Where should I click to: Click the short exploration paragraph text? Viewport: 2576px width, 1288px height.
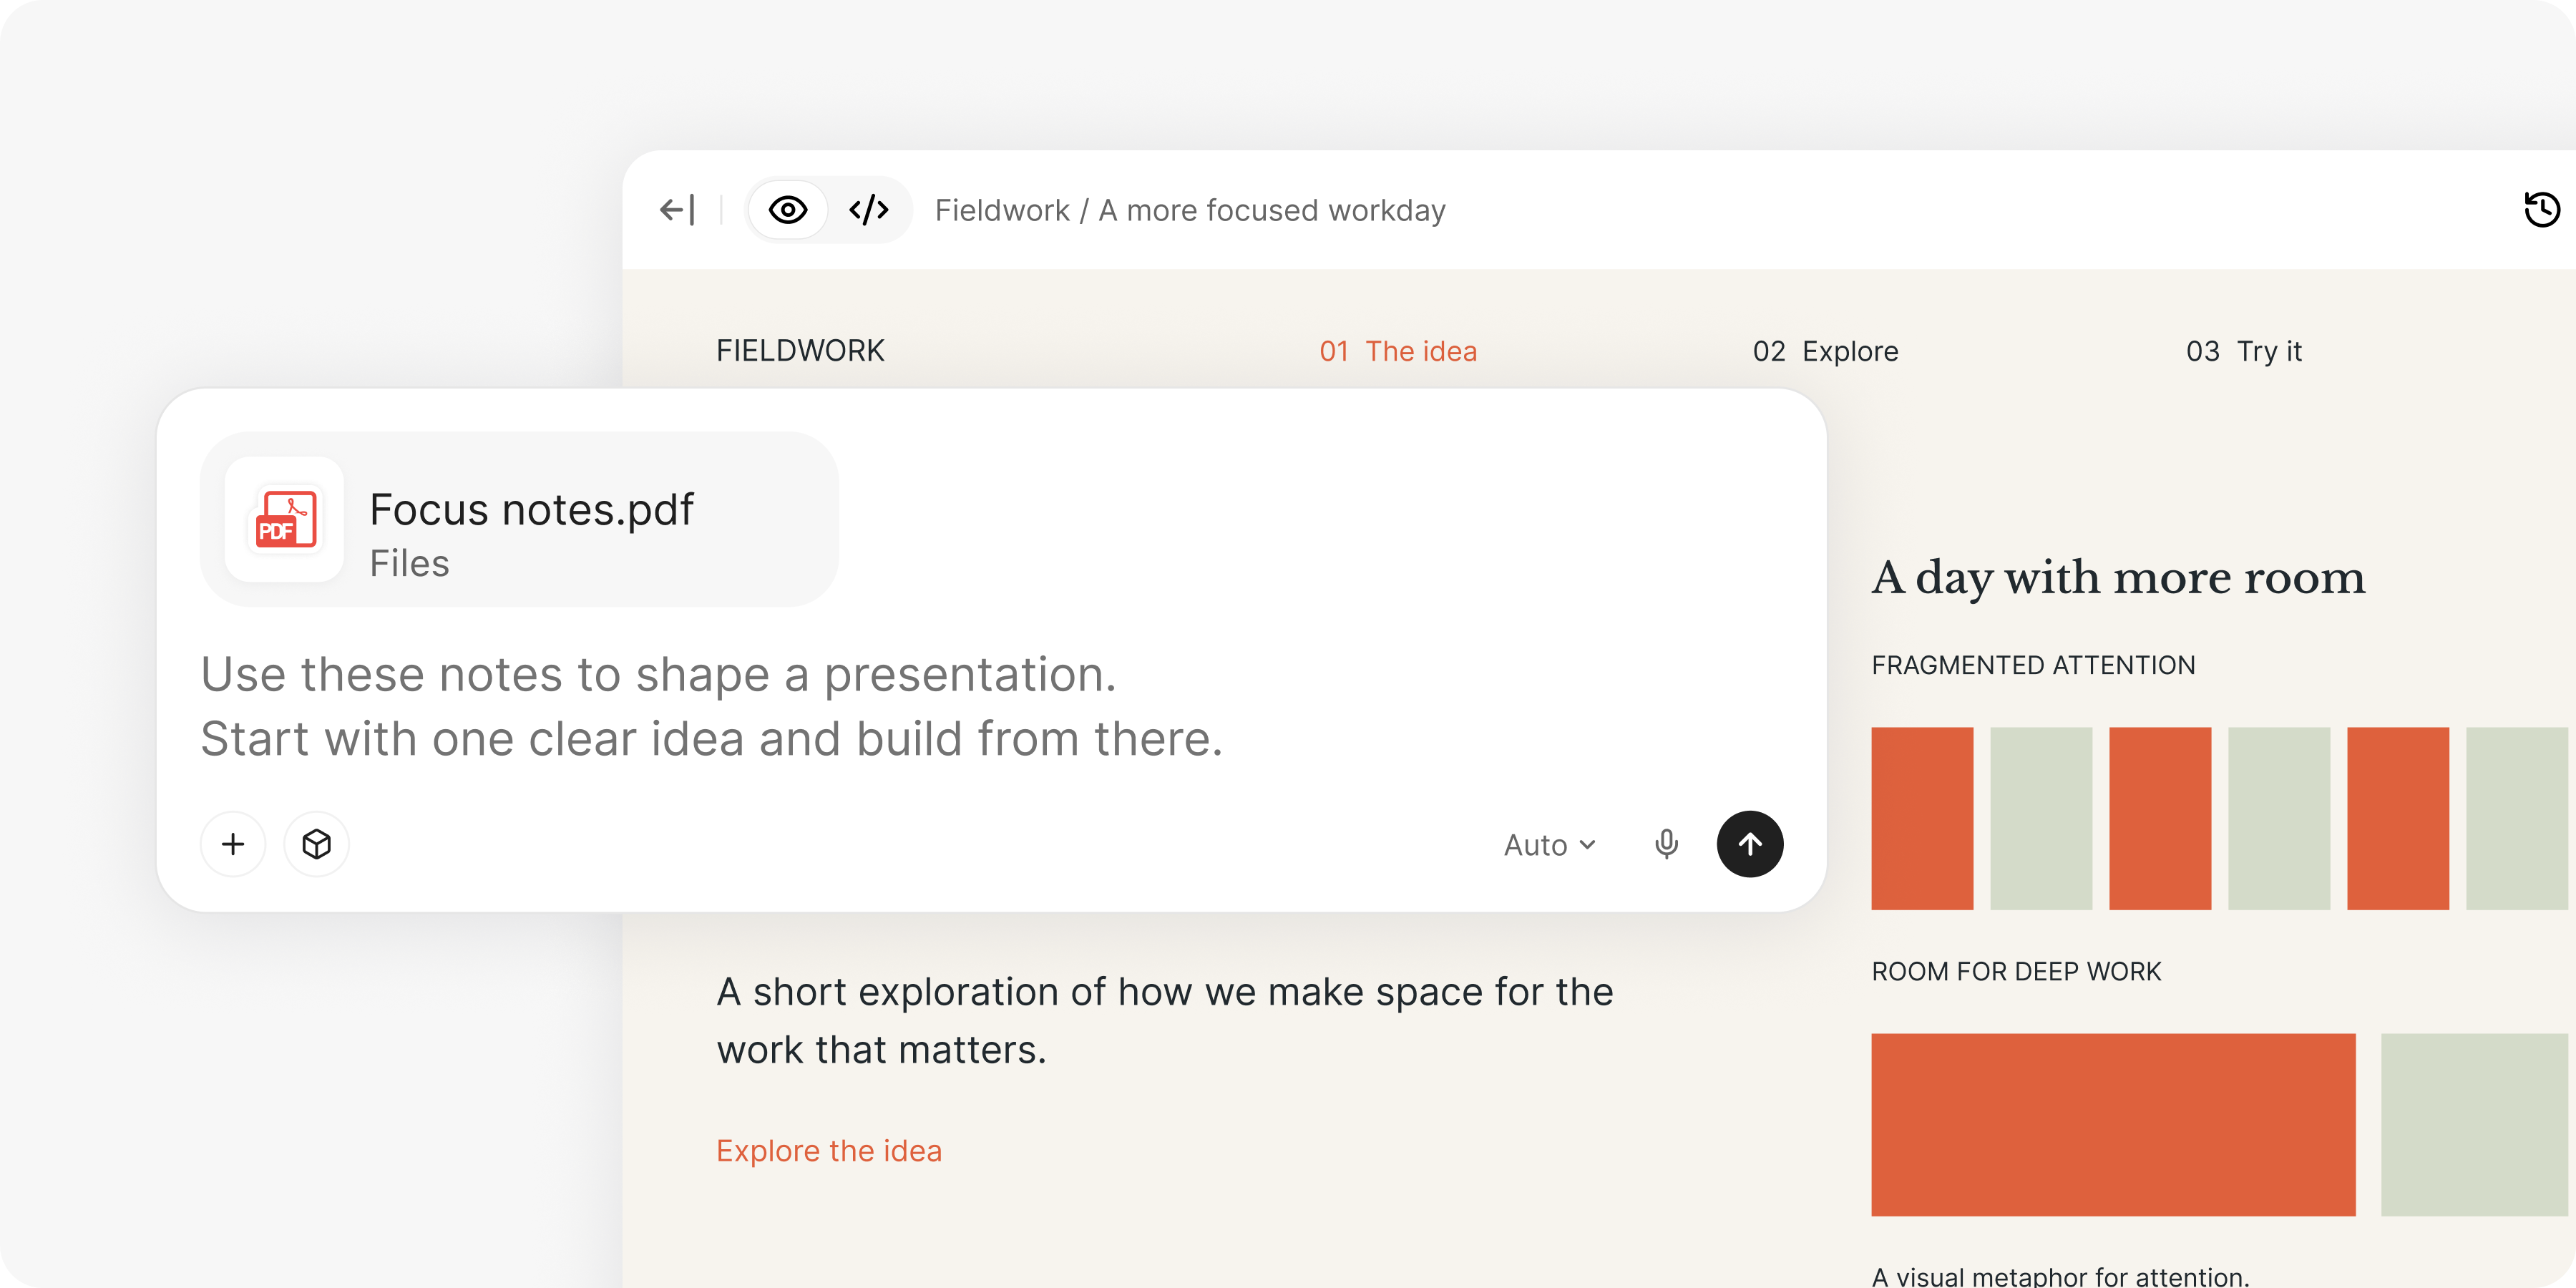[x=1165, y=1021]
